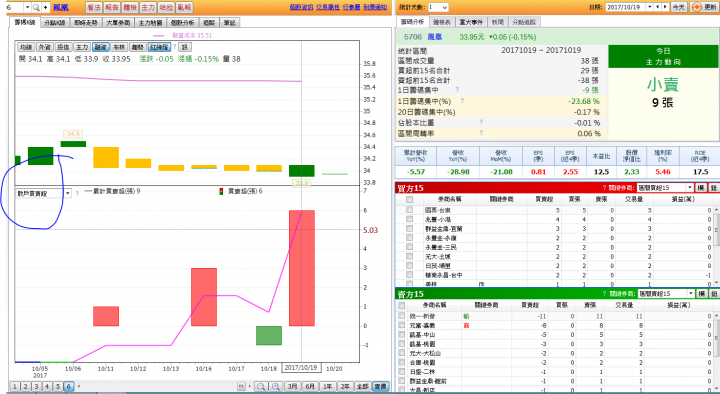Viewport: 720px width, 394px height.
Task: Click the zoom out magnifier below chart
Action: click(261, 386)
